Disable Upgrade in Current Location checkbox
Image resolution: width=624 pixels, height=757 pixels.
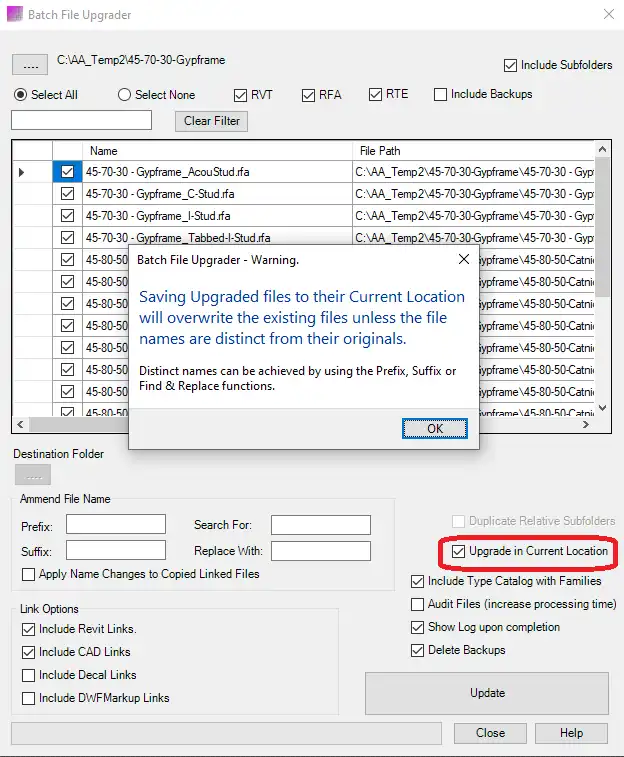click(x=459, y=551)
